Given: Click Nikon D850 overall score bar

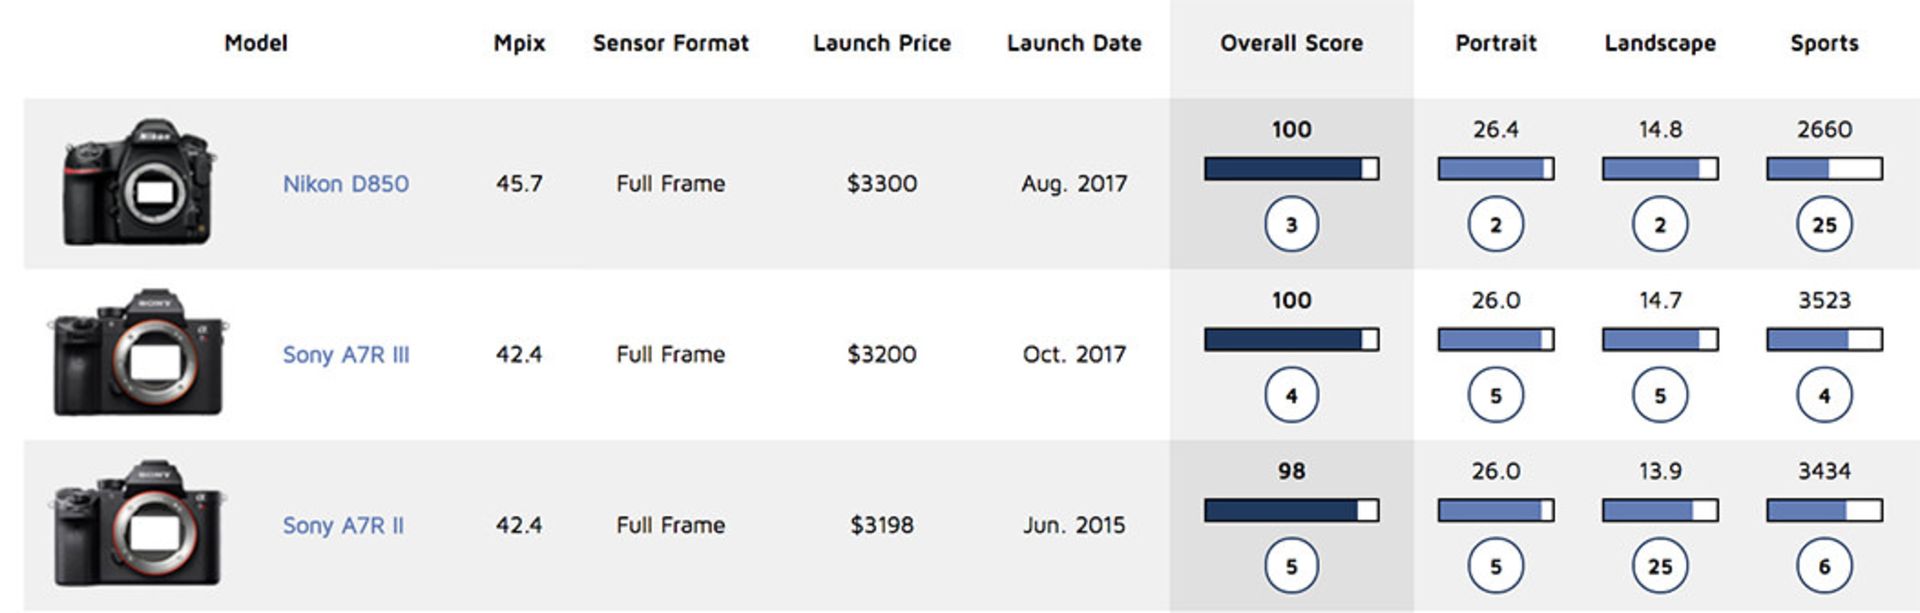Looking at the screenshot, I should [1291, 168].
